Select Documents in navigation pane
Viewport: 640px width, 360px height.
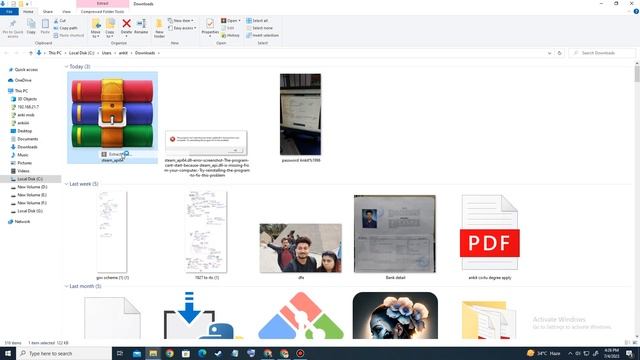pos(27,139)
